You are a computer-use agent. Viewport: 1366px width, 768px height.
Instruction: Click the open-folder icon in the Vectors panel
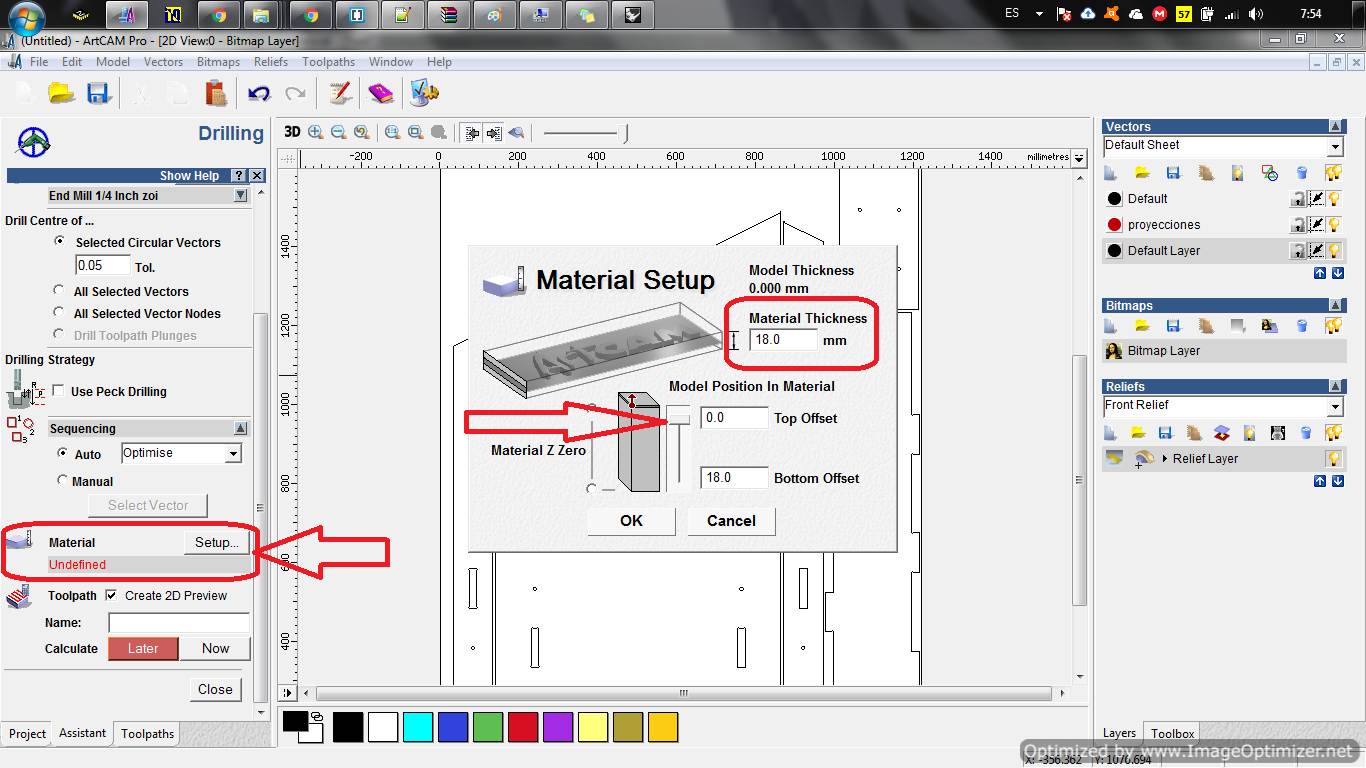[x=1141, y=173]
